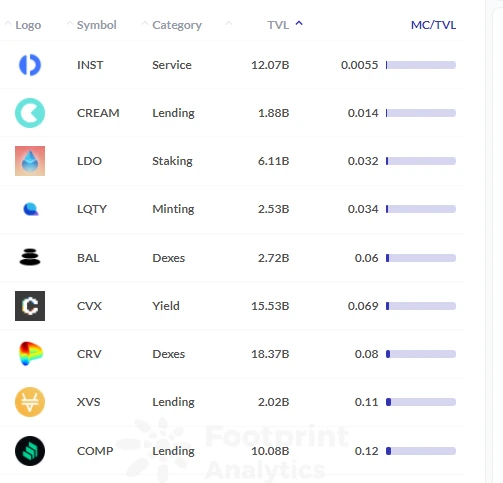Click the COMP green logo
This screenshot has width=503, height=483.
[x=30, y=451]
